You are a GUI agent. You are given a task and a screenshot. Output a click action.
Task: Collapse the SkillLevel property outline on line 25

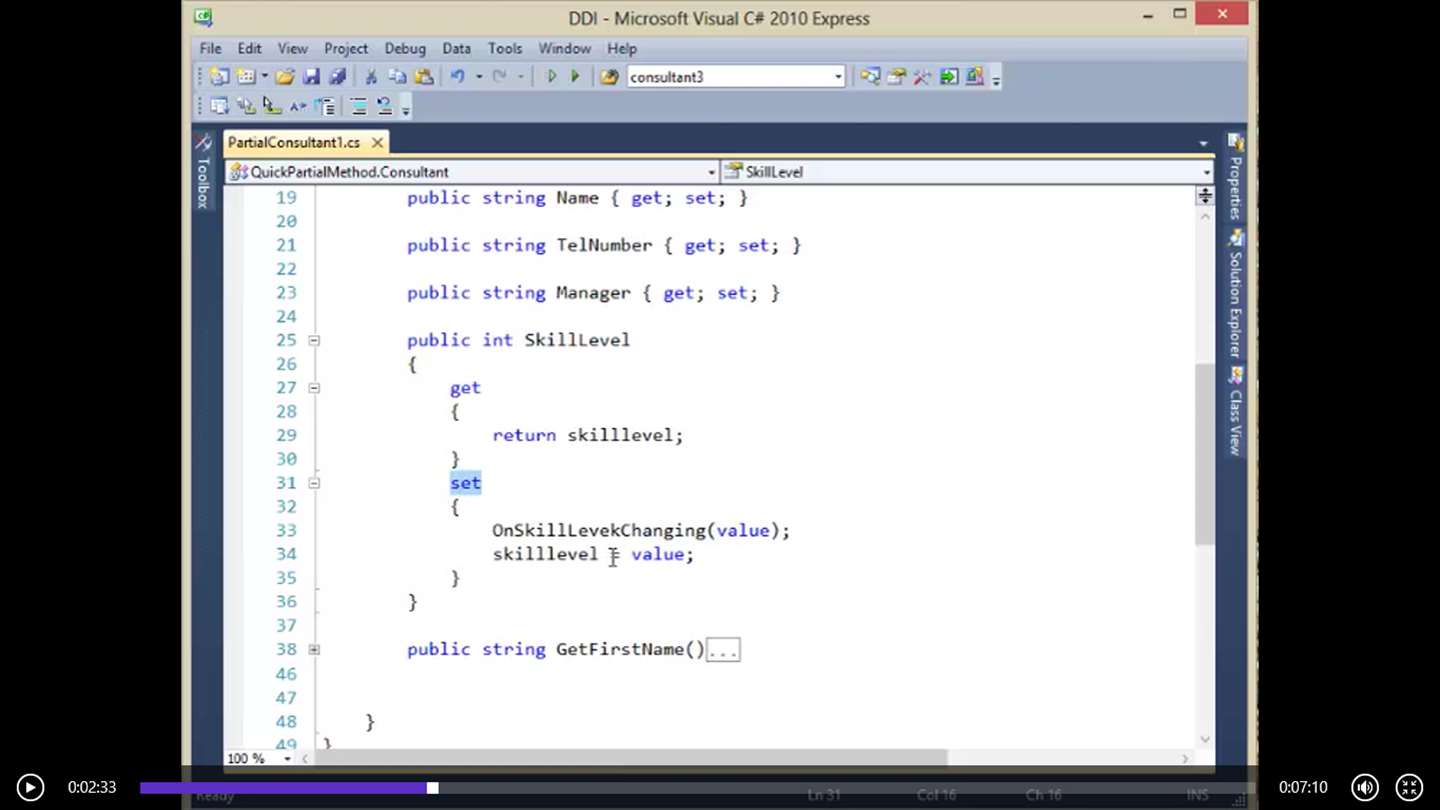[314, 340]
